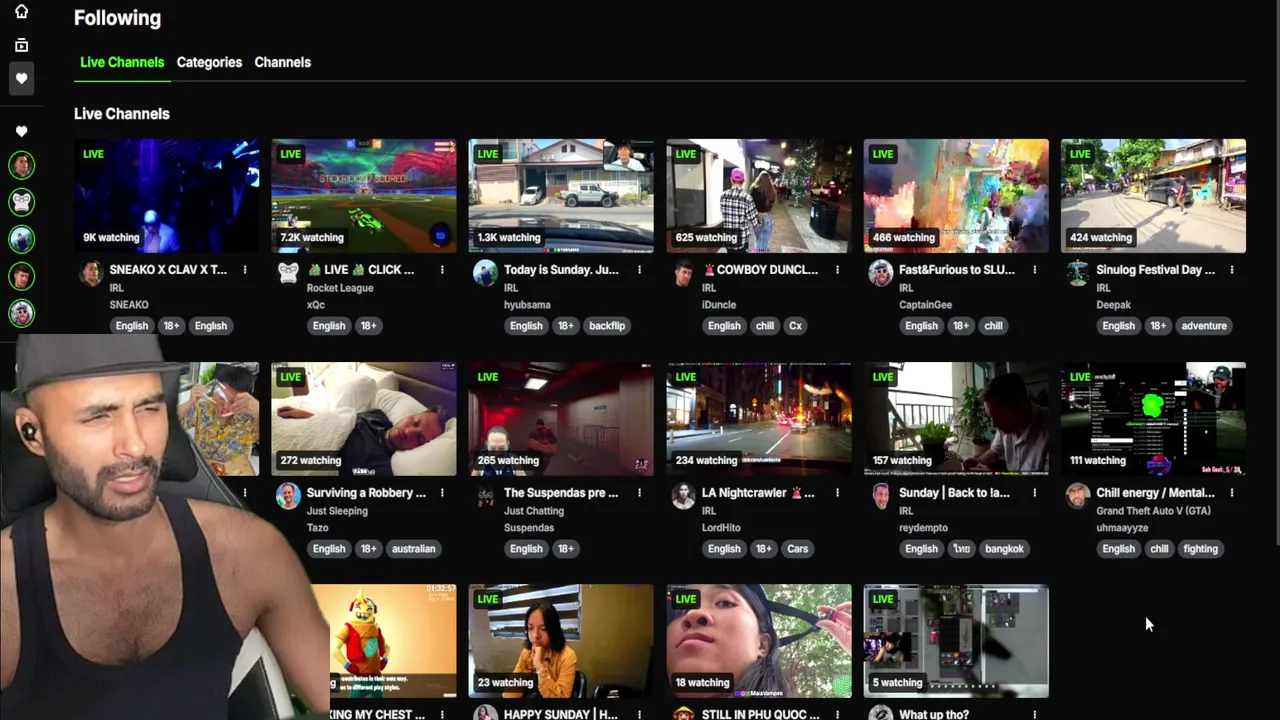Switch to the Categories tab
Screen dimensions: 1280x720
click(x=209, y=62)
